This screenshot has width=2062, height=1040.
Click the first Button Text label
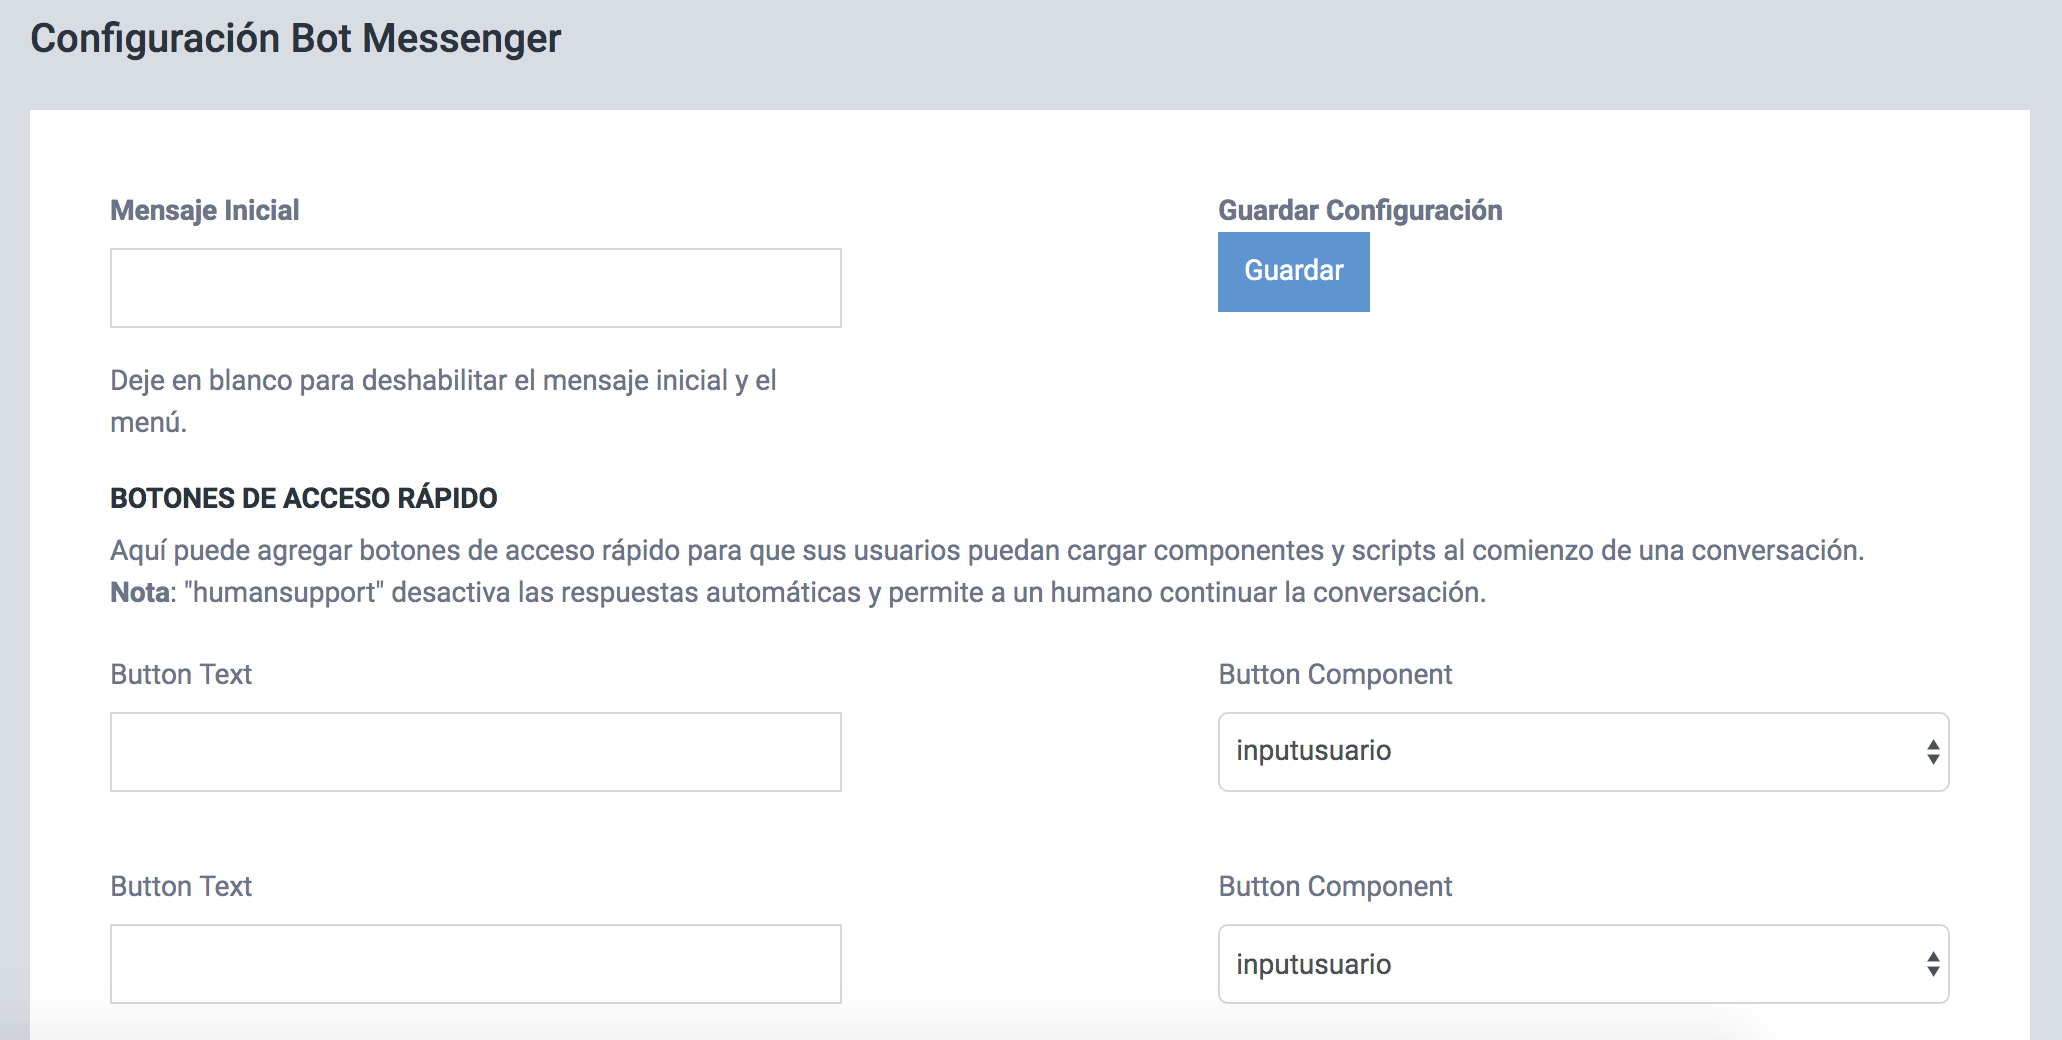pyautogui.click(x=181, y=675)
